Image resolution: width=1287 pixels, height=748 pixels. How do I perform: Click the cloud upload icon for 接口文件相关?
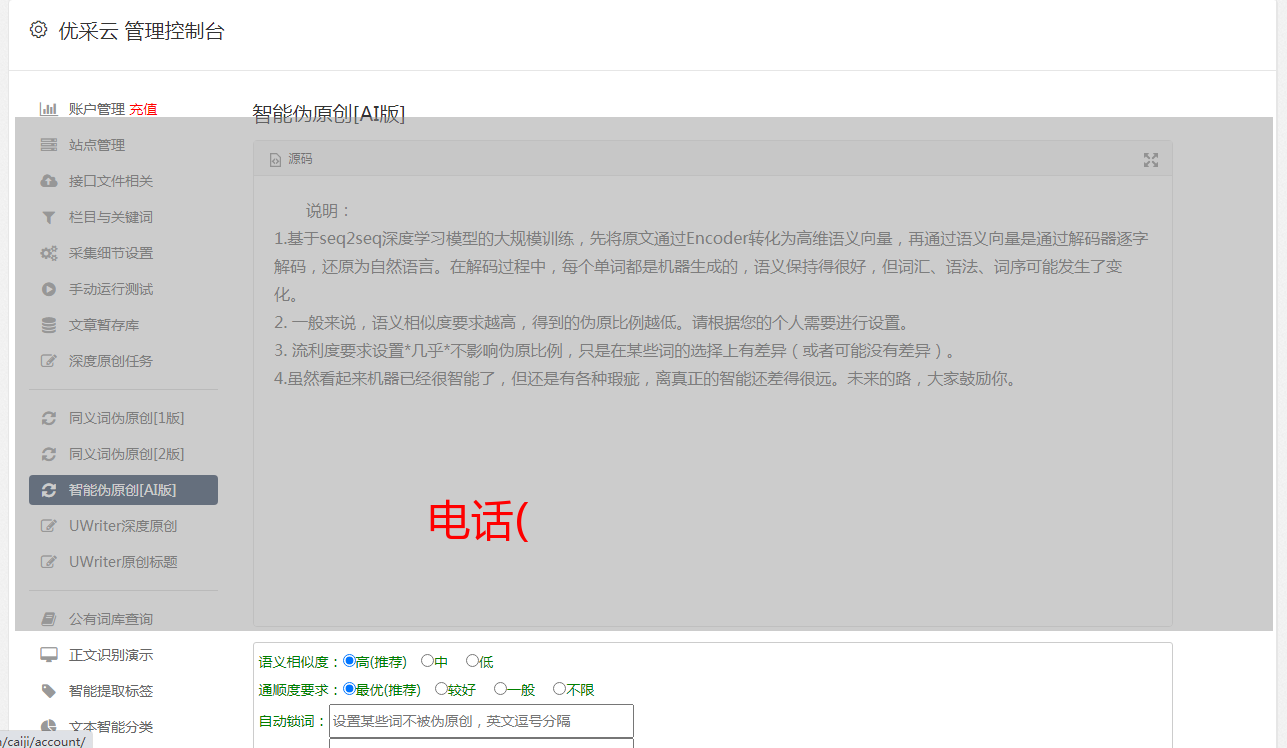point(48,181)
